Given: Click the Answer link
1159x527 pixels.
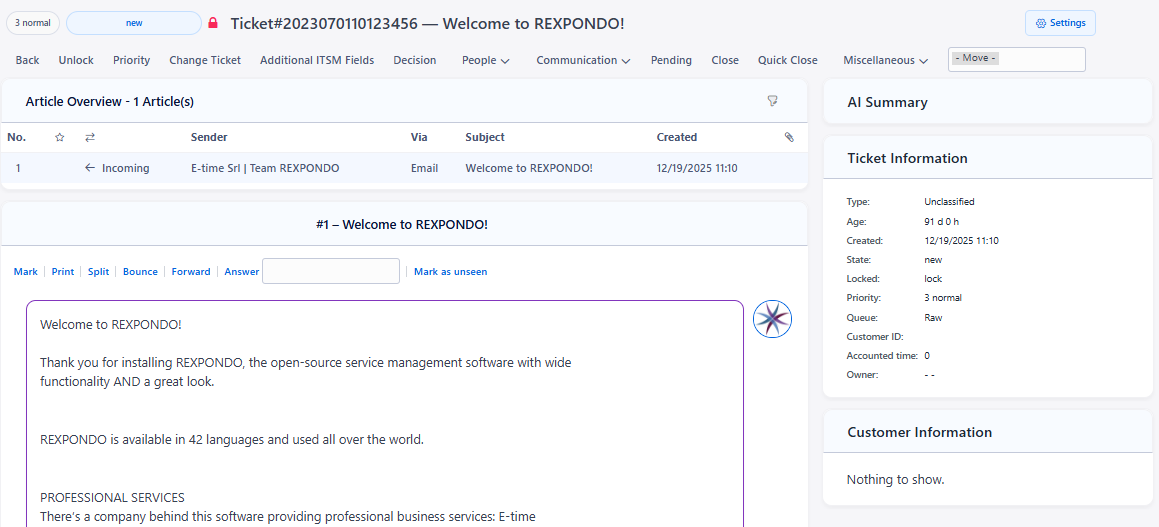Looking at the screenshot, I should (242, 271).
